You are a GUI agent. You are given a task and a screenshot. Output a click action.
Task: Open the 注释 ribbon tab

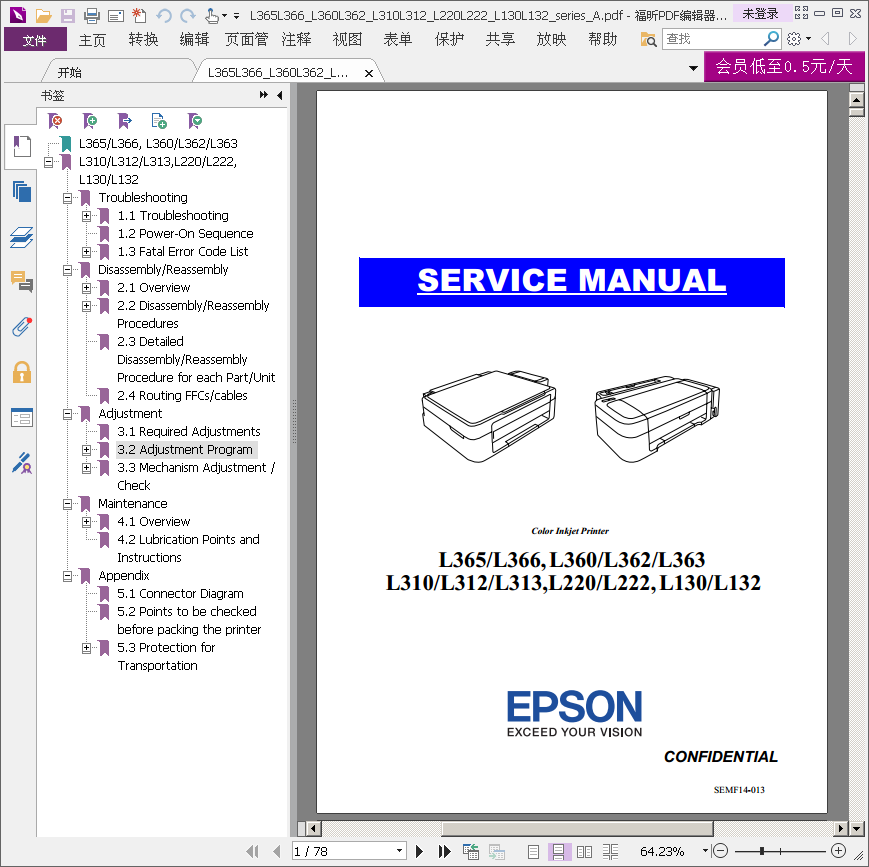[296, 39]
